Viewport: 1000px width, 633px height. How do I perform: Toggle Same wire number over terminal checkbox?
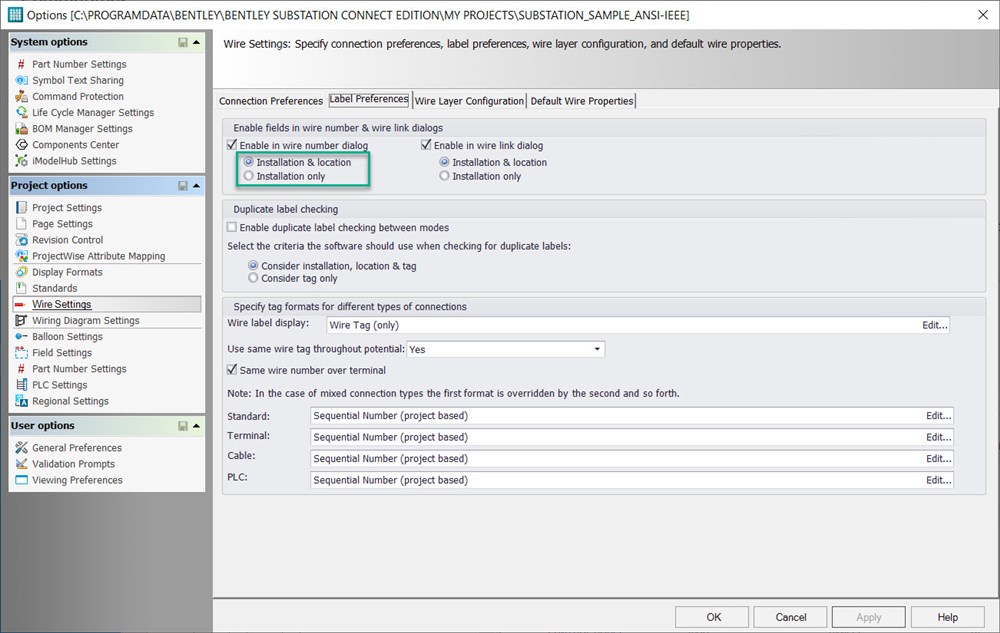pyautogui.click(x=232, y=370)
